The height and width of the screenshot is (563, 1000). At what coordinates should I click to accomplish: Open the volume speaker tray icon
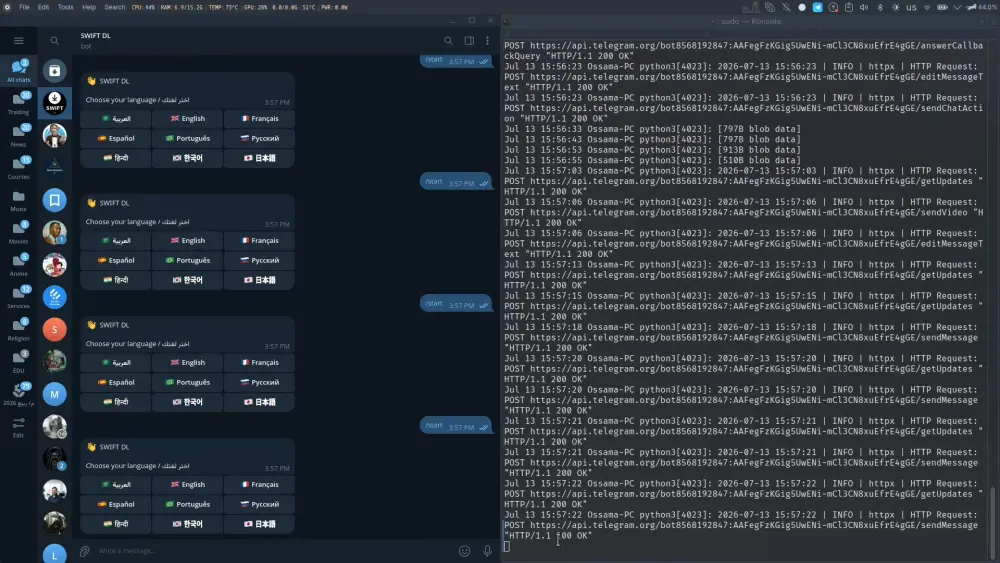[x=864, y=8]
